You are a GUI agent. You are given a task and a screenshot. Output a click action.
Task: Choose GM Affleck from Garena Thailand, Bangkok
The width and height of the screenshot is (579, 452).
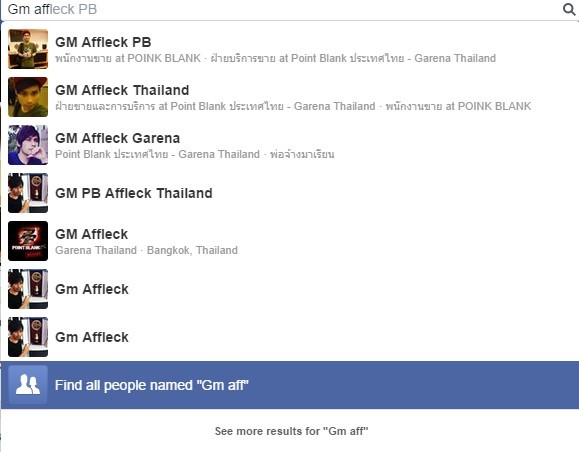(x=290, y=241)
